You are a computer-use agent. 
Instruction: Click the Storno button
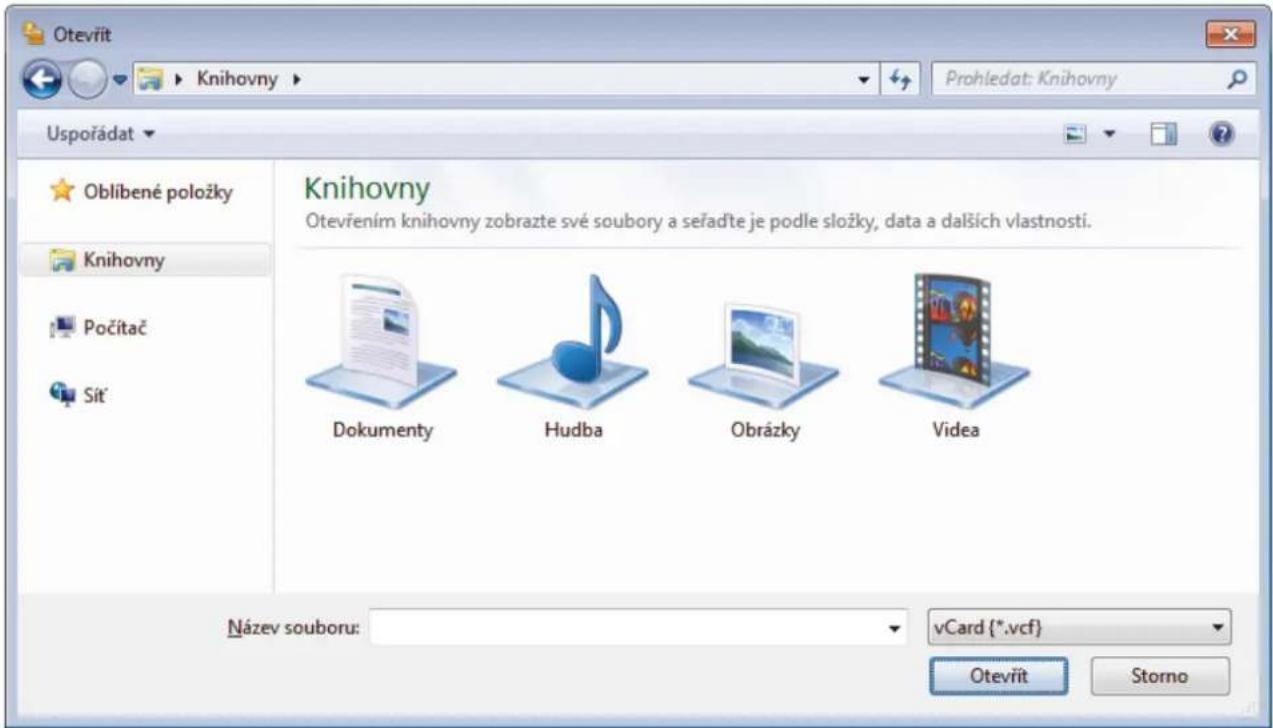point(1160,676)
